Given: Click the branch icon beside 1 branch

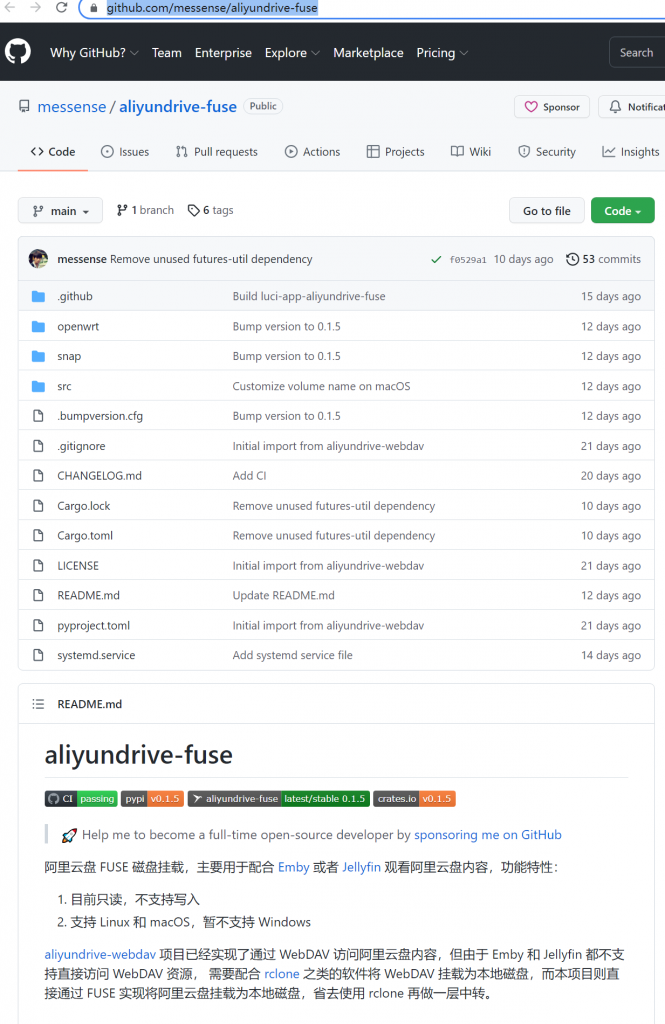Looking at the screenshot, I should click(122, 210).
